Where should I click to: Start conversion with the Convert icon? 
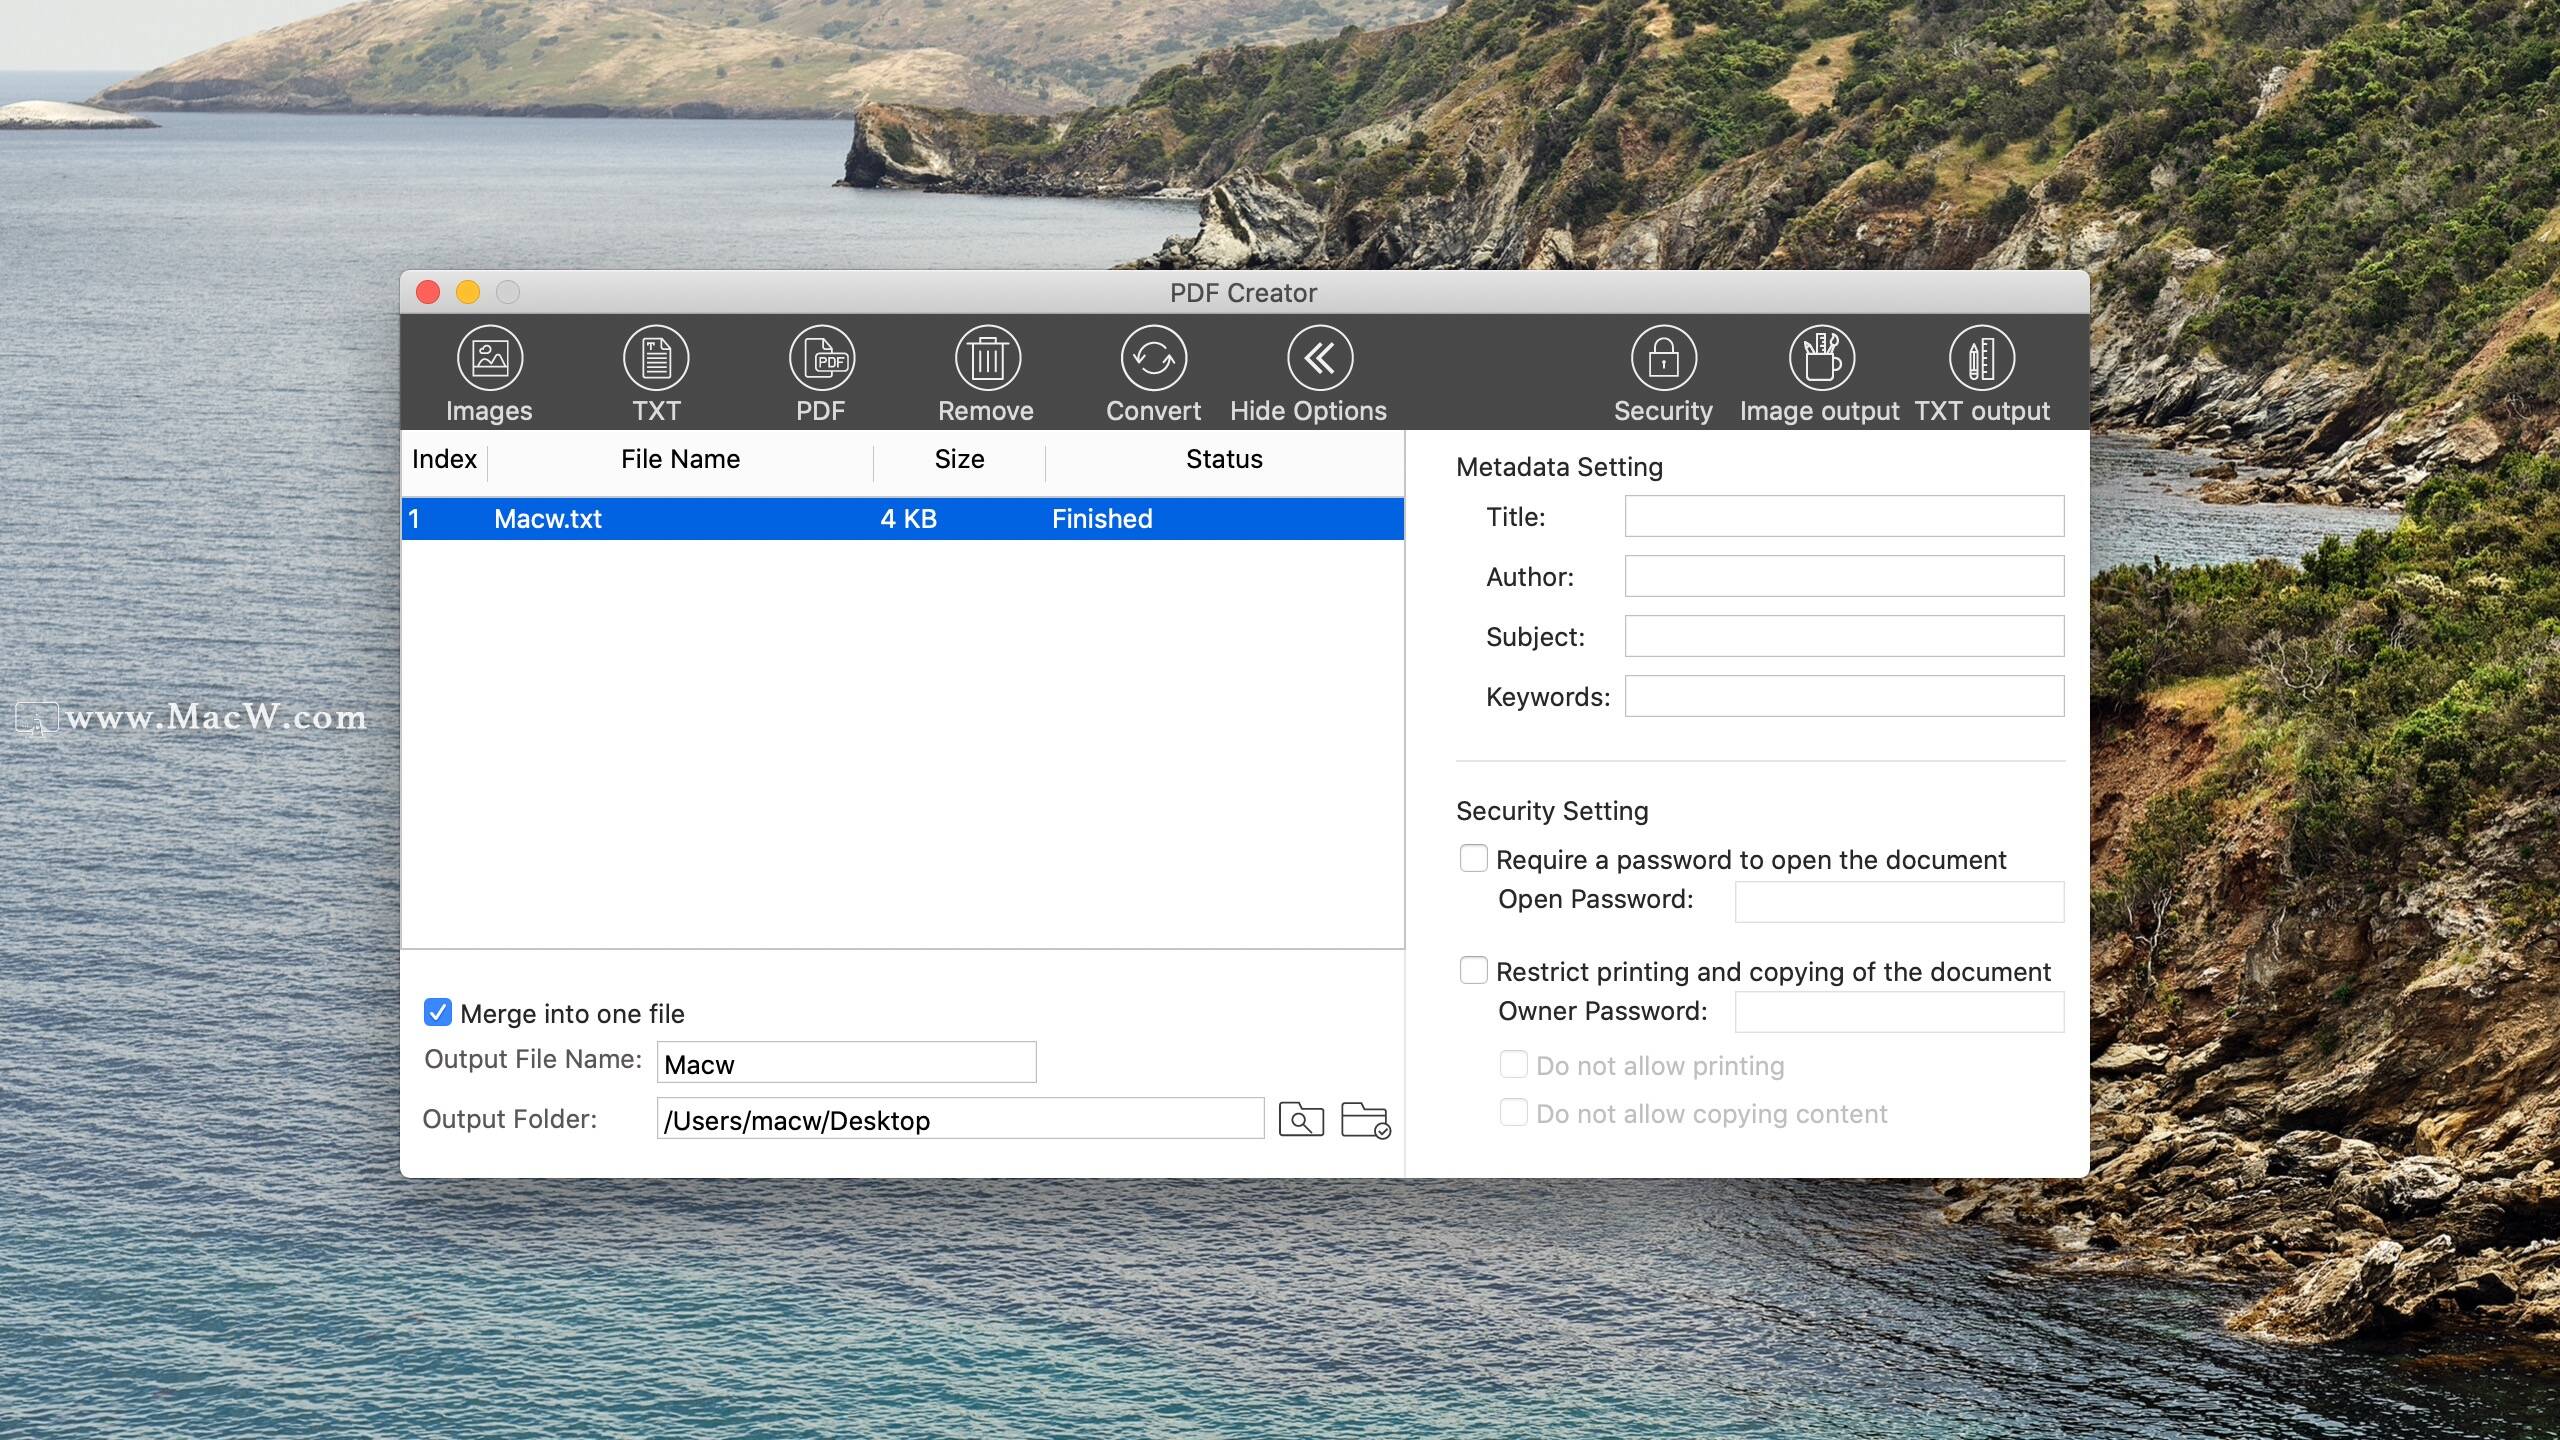click(1153, 358)
